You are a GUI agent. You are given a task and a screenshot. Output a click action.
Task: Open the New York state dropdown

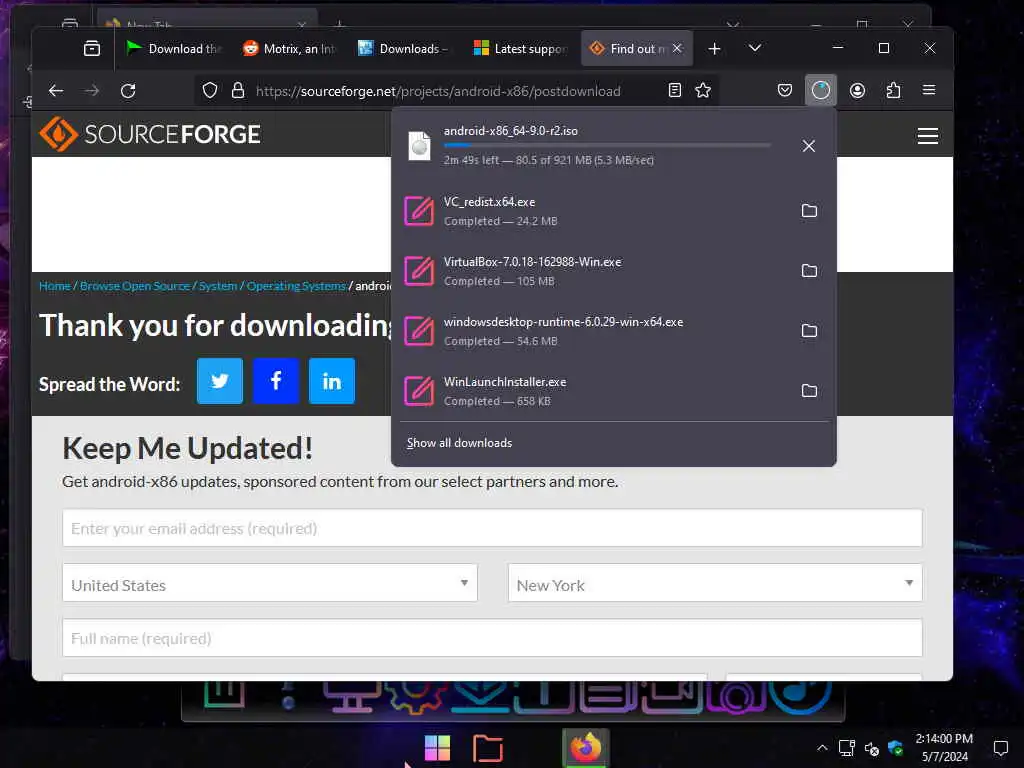(x=715, y=583)
